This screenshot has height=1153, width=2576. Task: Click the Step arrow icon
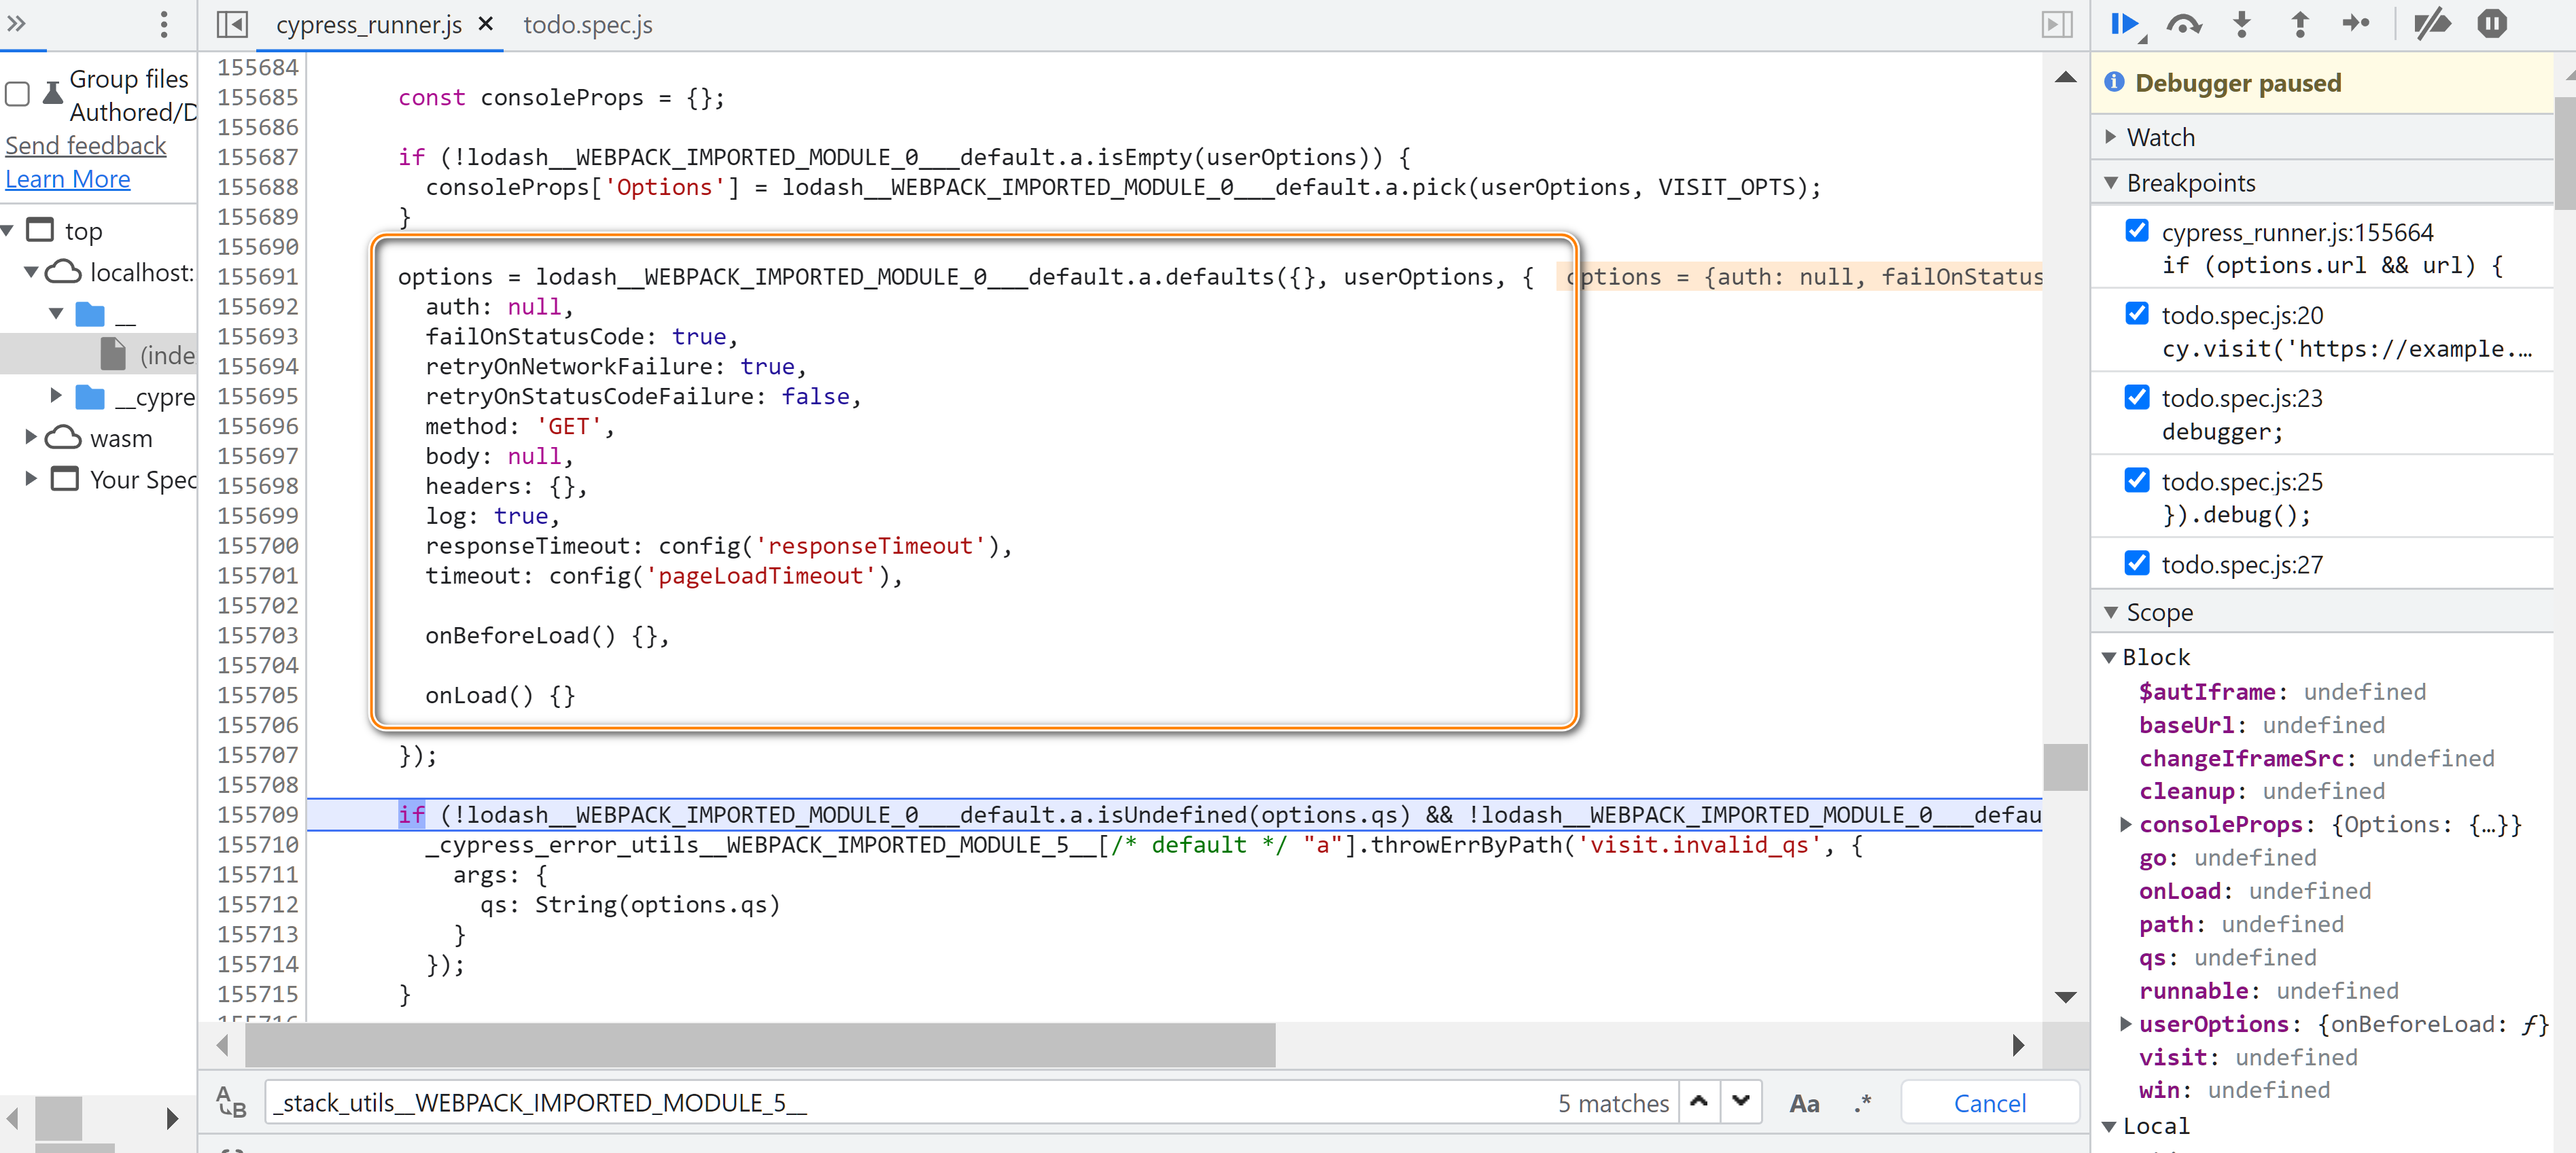pos(2356,24)
